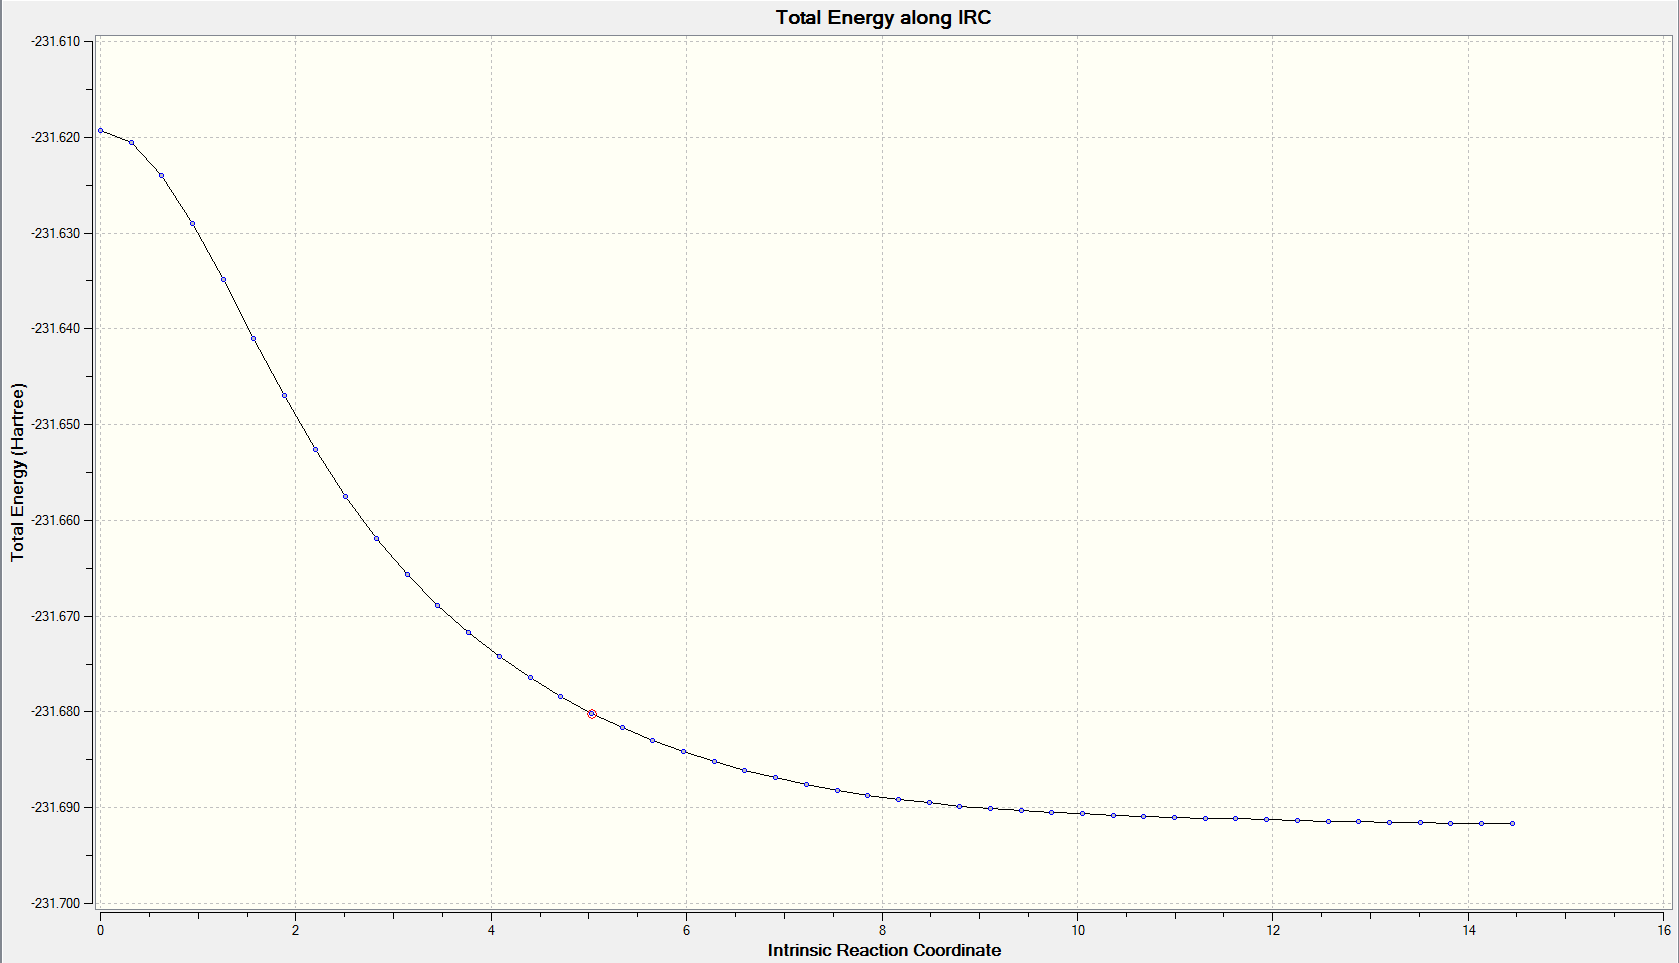Click the '16' reaction coordinate tick label
Image resolution: width=1679 pixels, height=963 pixels.
[1664, 930]
